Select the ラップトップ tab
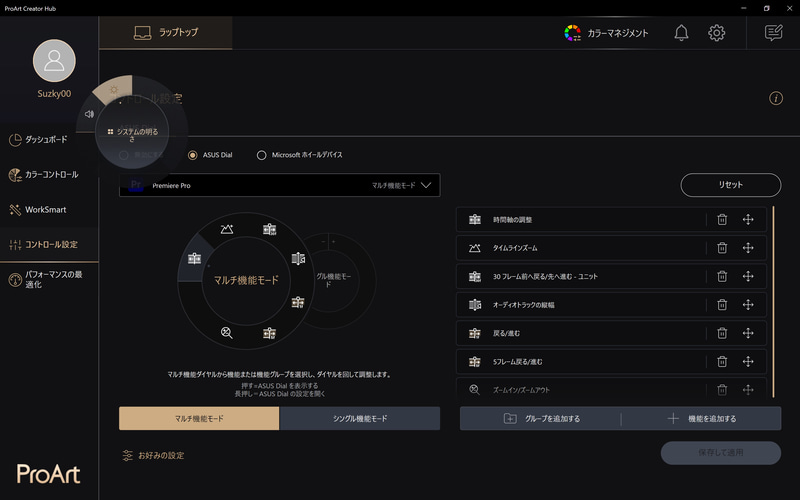Screen dimensions: 800x500 [x=166, y=33]
